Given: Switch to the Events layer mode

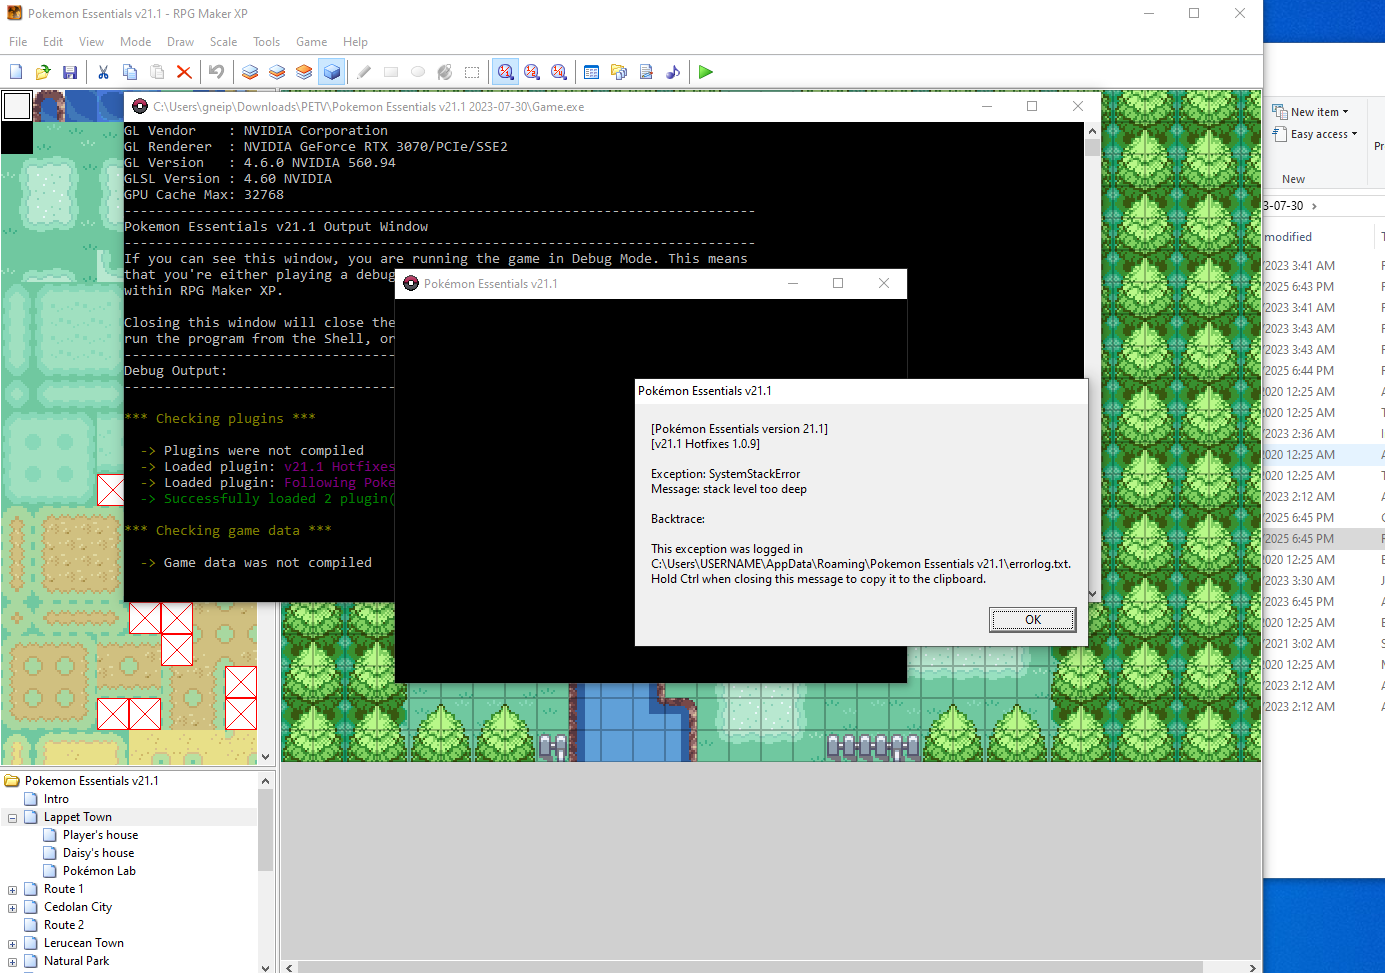Looking at the screenshot, I should (x=332, y=72).
